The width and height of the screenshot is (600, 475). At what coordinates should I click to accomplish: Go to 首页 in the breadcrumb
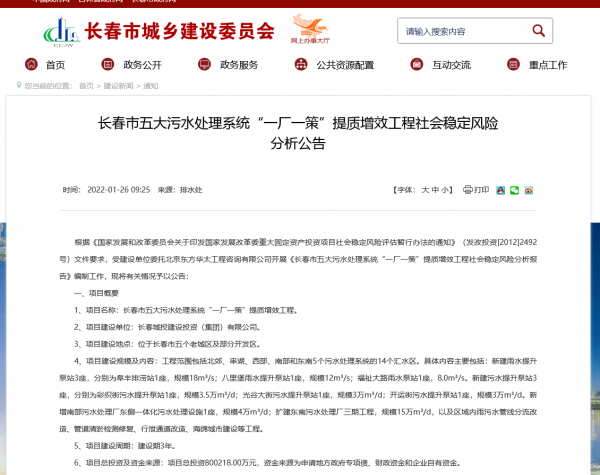86,86
